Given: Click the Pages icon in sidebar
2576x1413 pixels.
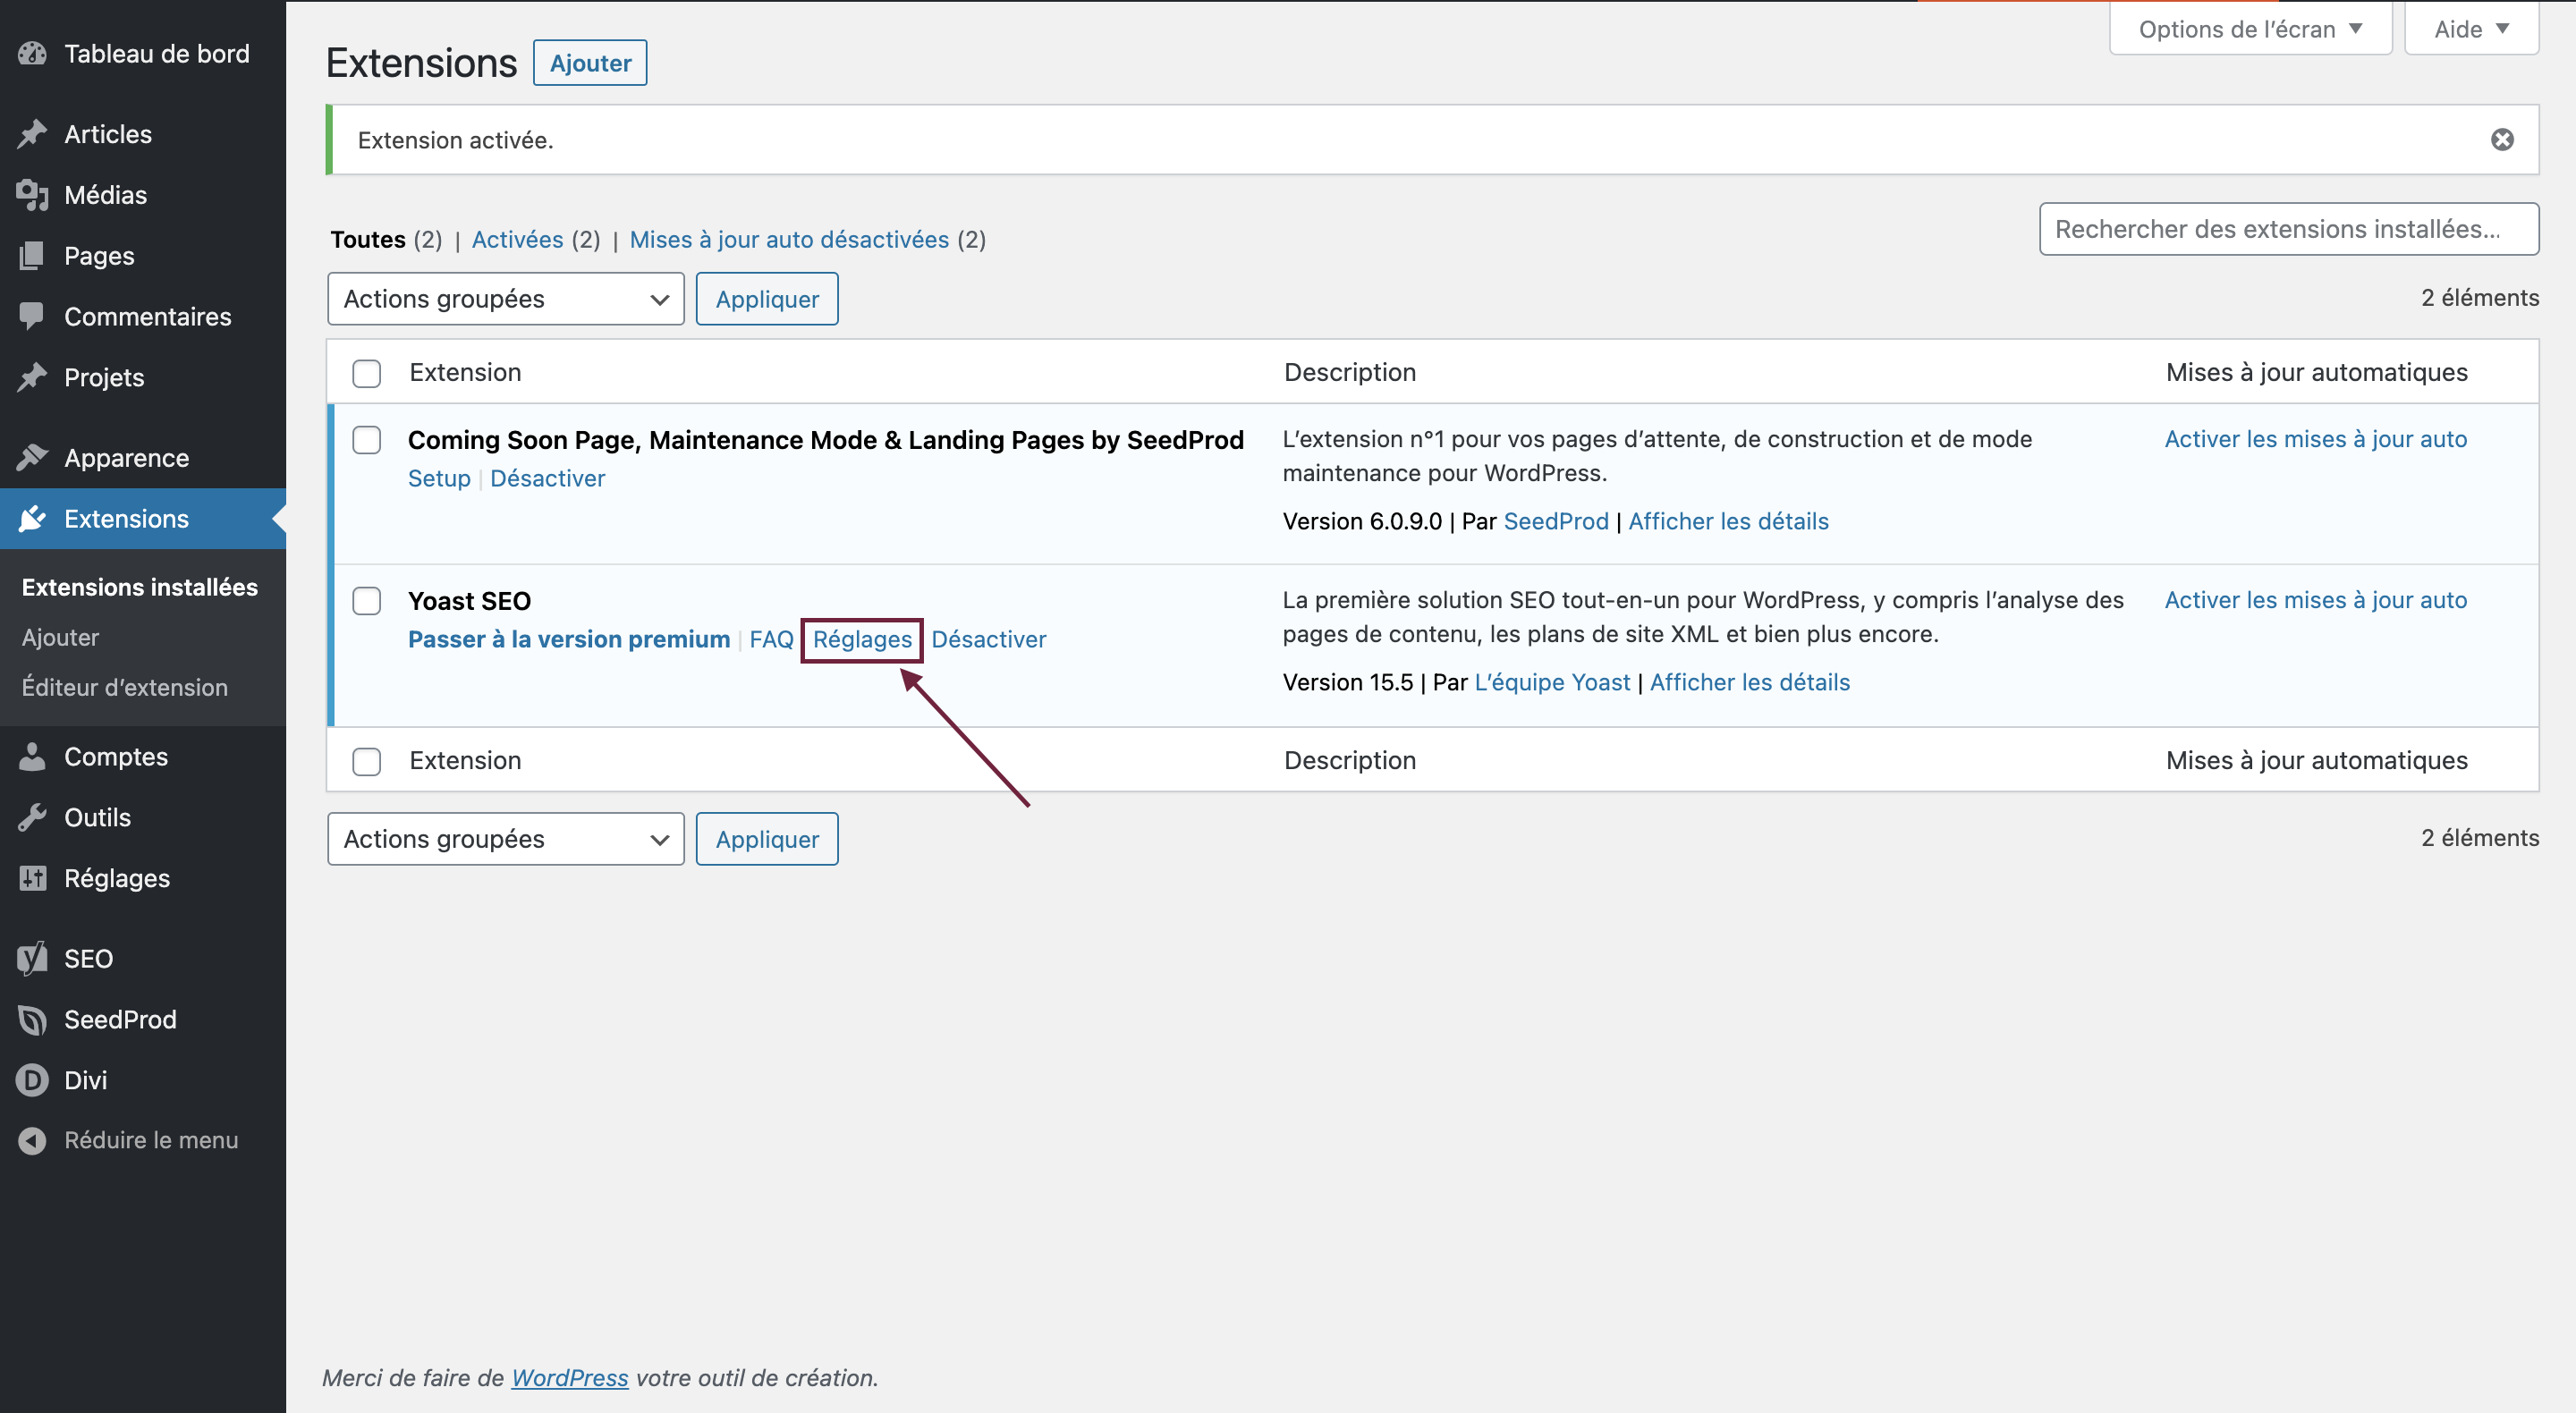Looking at the screenshot, I should pos(32,256).
